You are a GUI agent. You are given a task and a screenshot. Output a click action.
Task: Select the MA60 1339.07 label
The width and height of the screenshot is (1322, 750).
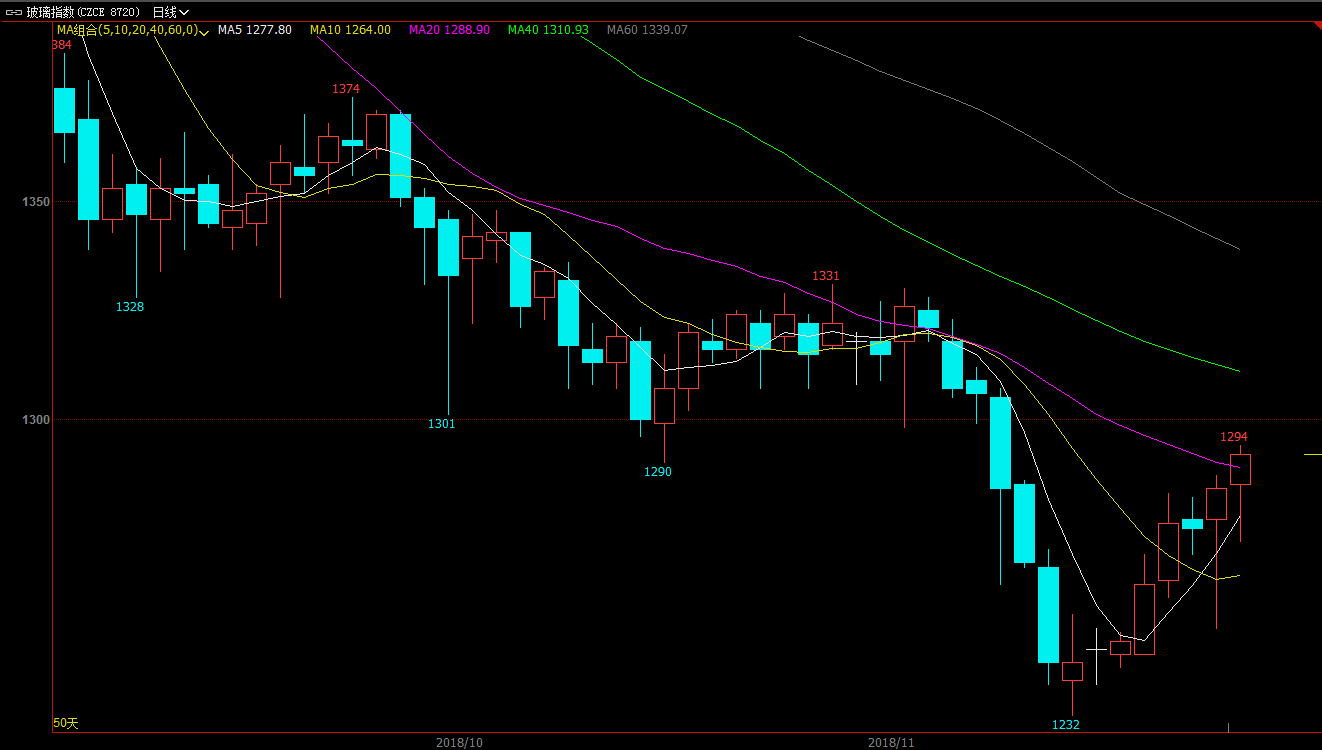coord(647,30)
